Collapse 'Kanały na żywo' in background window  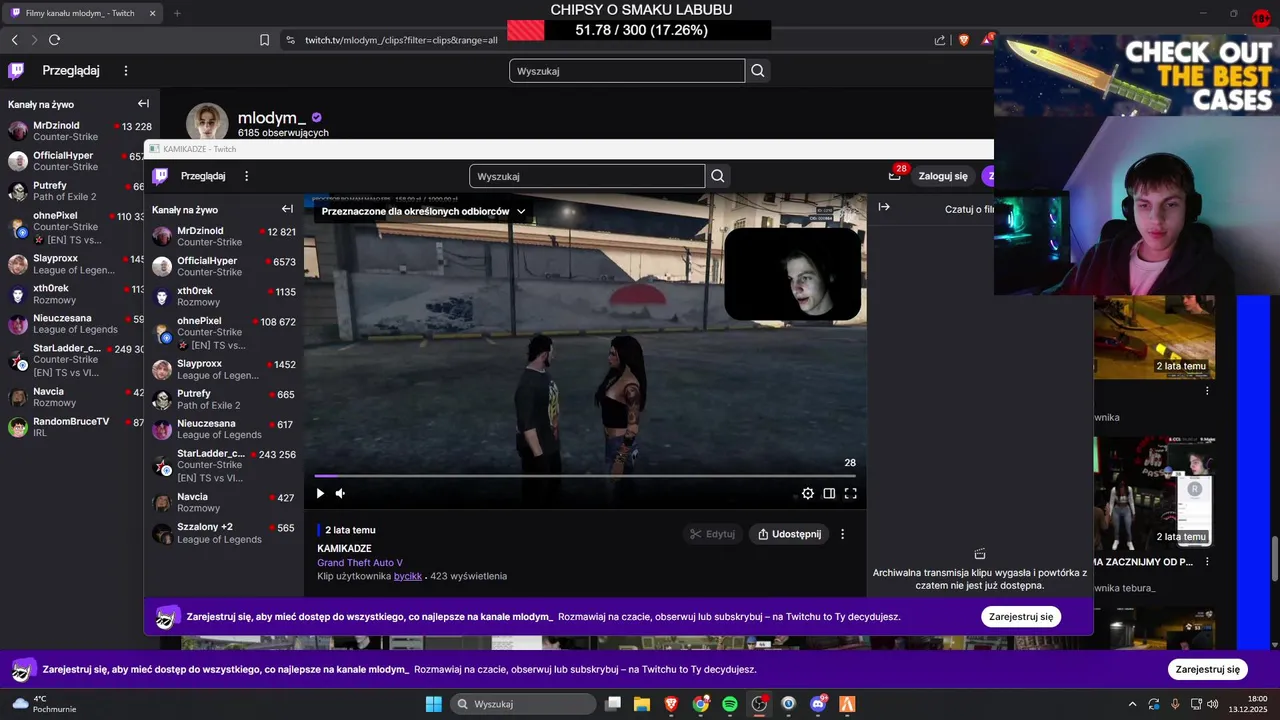point(143,104)
